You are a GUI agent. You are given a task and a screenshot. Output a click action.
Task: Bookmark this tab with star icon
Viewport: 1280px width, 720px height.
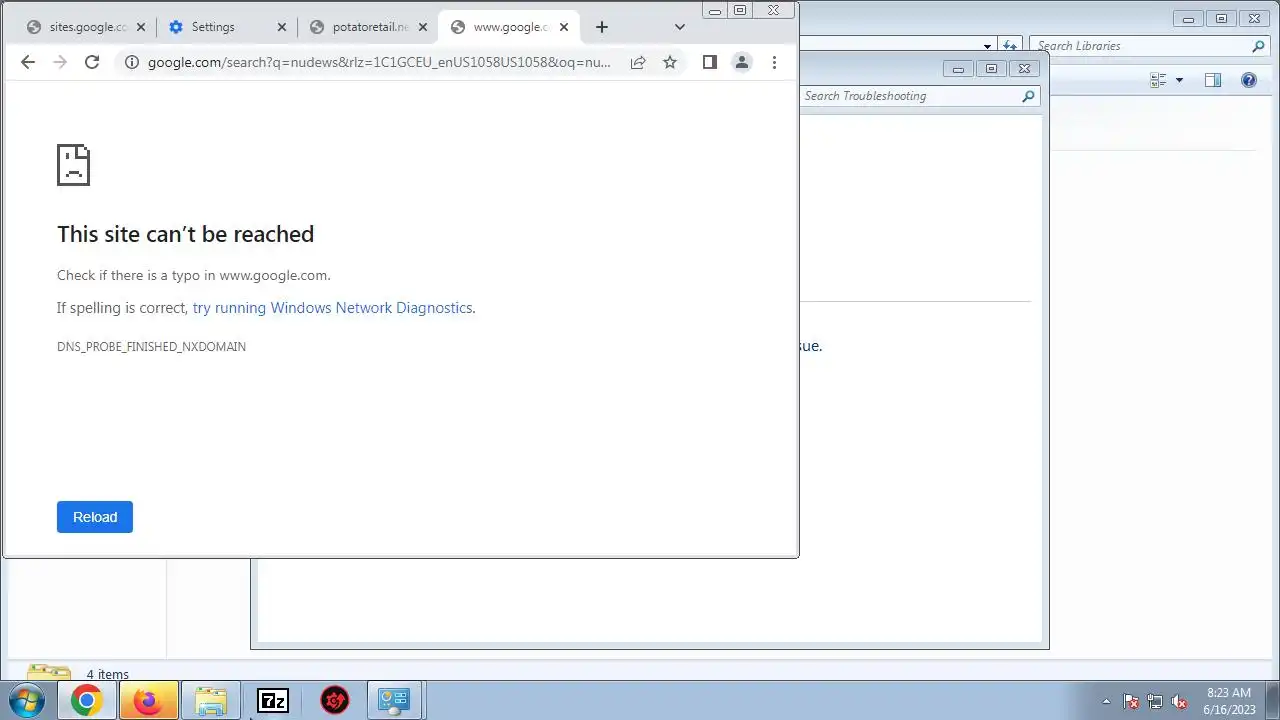point(670,62)
